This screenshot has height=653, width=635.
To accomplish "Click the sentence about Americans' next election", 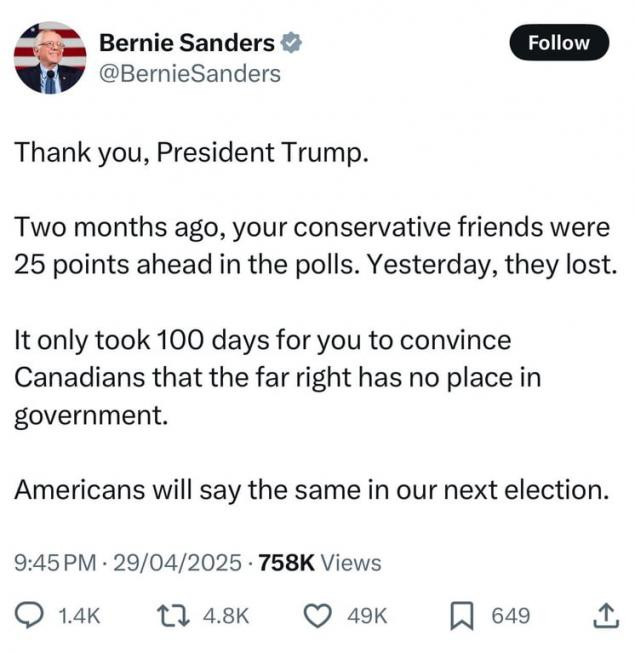I will (x=312, y=490).
